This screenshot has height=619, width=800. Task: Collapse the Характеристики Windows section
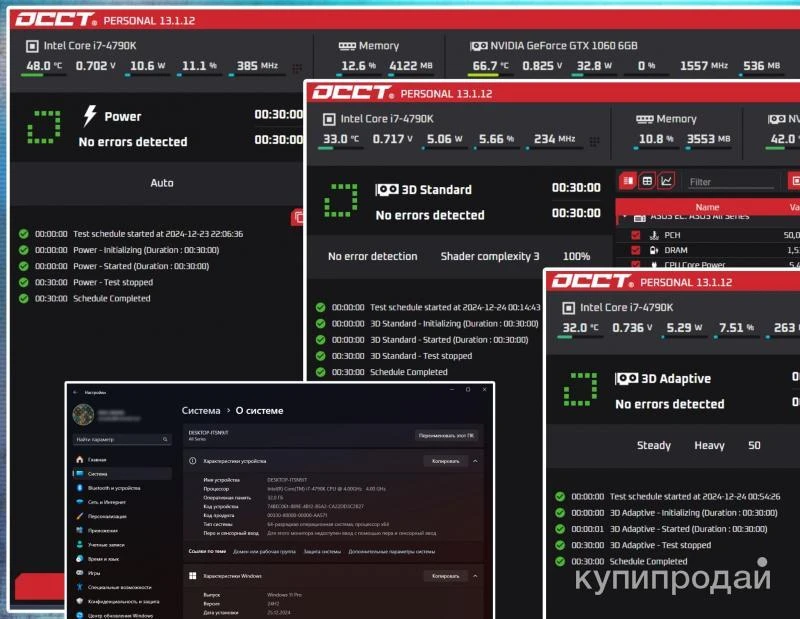pos(475,576)
